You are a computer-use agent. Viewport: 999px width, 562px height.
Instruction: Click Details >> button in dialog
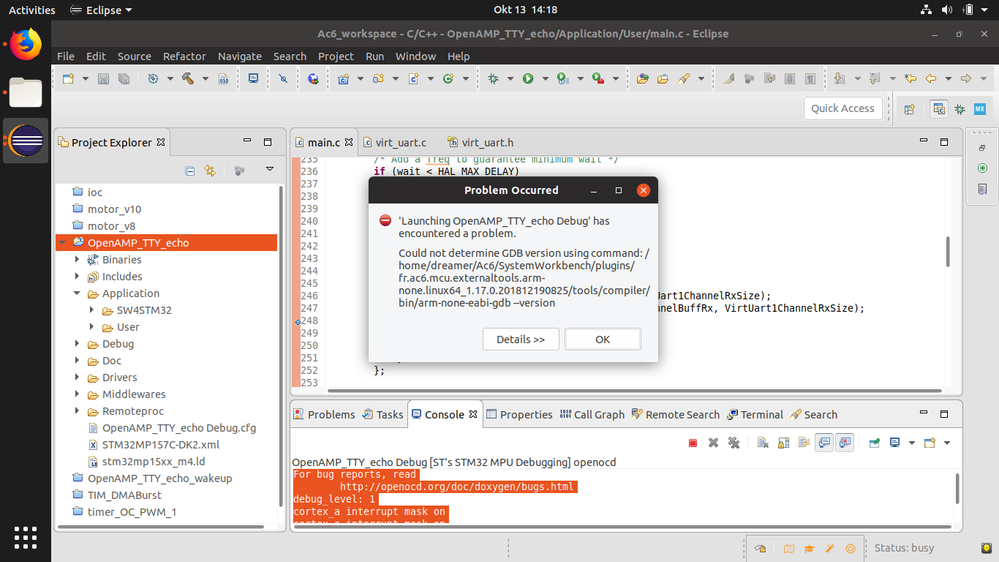[521, 340]
